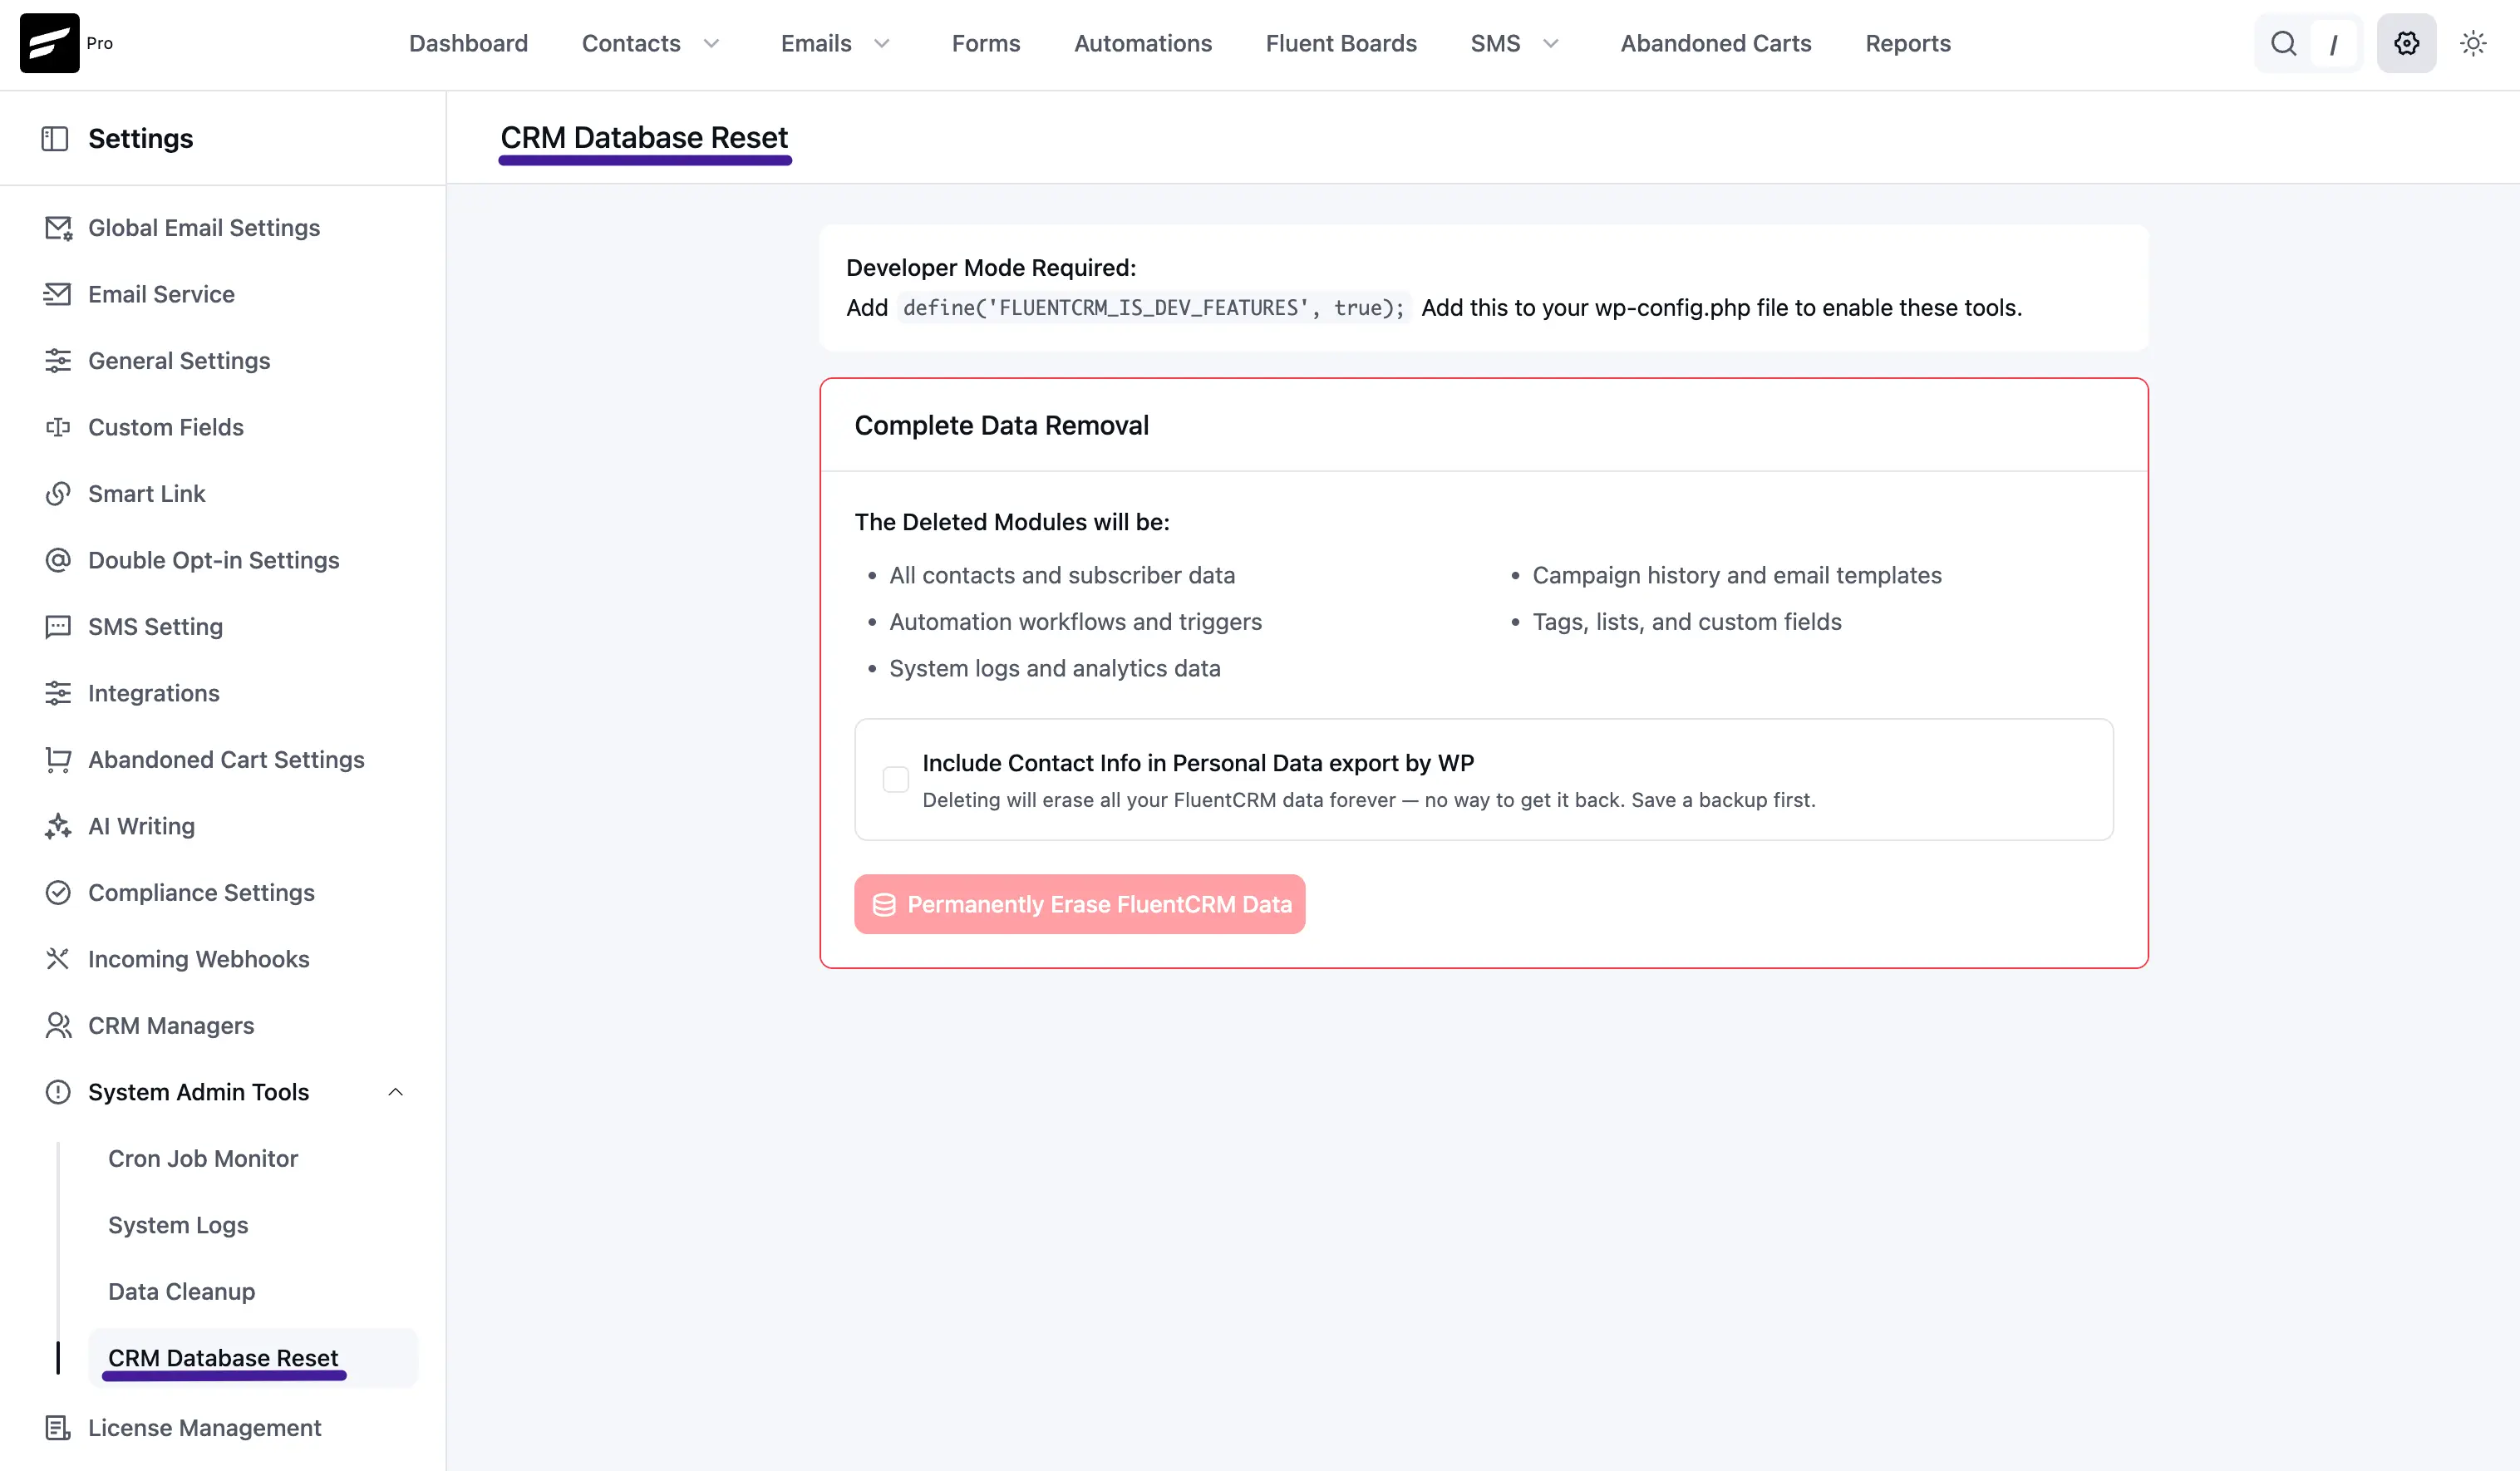Viewport: 2520px width, 1471px height.
Task: Click Global Email Settings envelope icon
Action: click(x=58, y=228)
